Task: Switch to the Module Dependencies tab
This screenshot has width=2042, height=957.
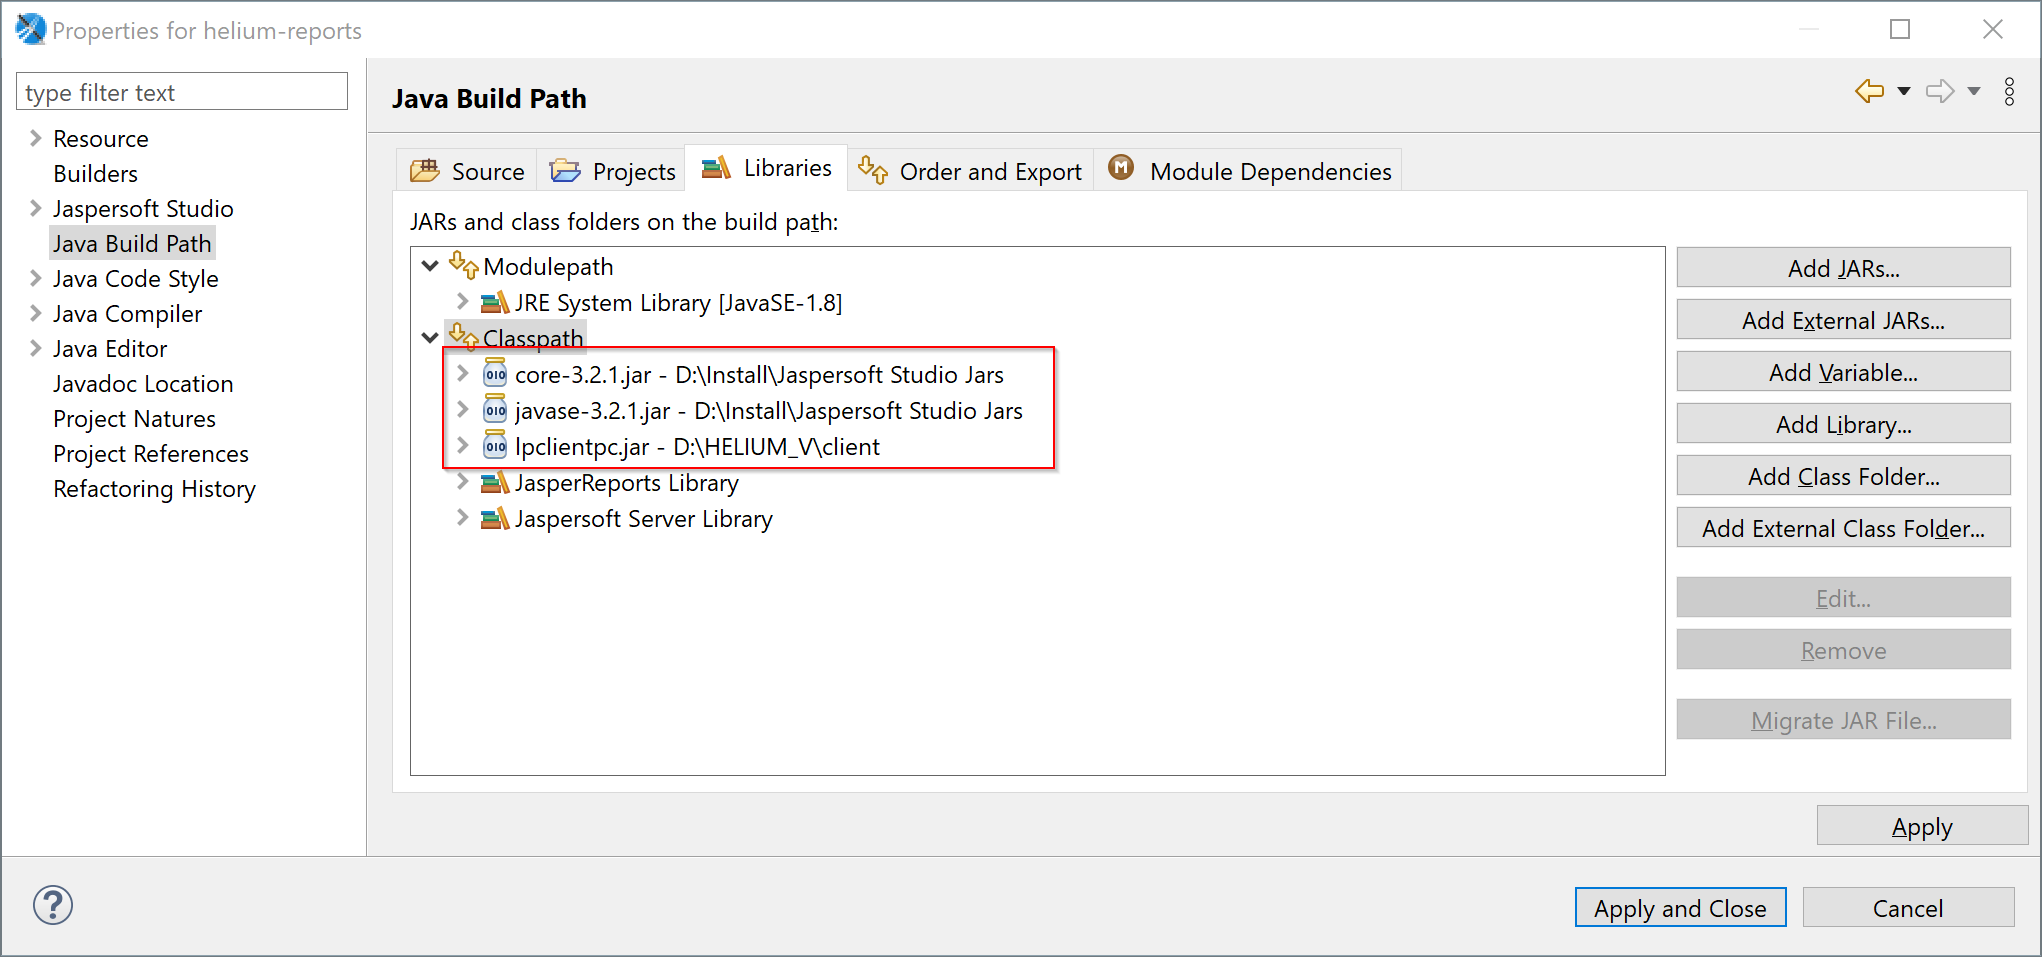Action: (x=1250, y=171)
